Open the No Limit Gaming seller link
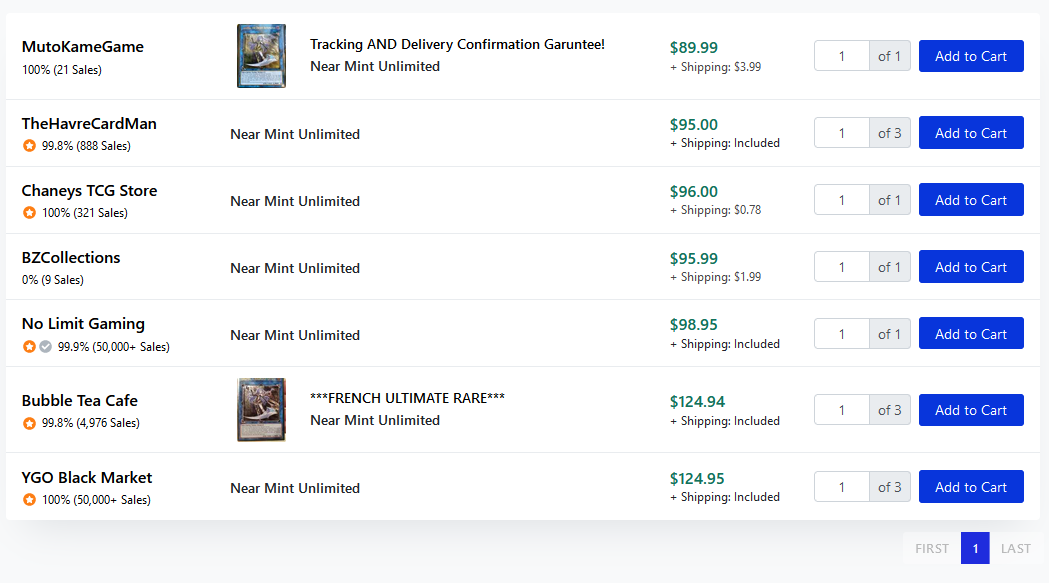The height and width of the screenshot is (583, 1049). 83,324
